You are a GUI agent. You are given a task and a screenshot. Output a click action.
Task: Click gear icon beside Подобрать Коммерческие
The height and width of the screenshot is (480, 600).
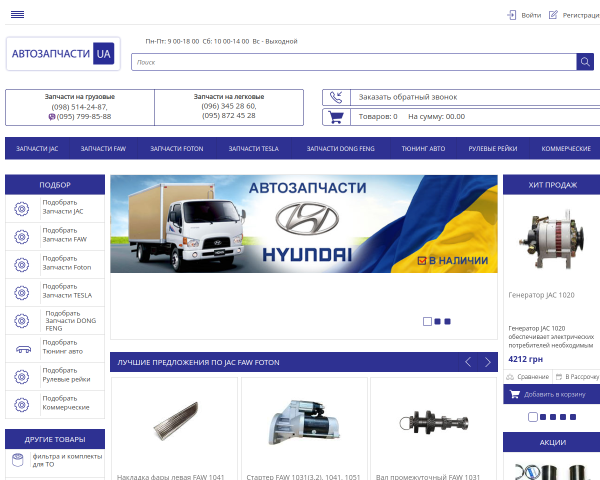pyautogui.click(x=22, y=405)
